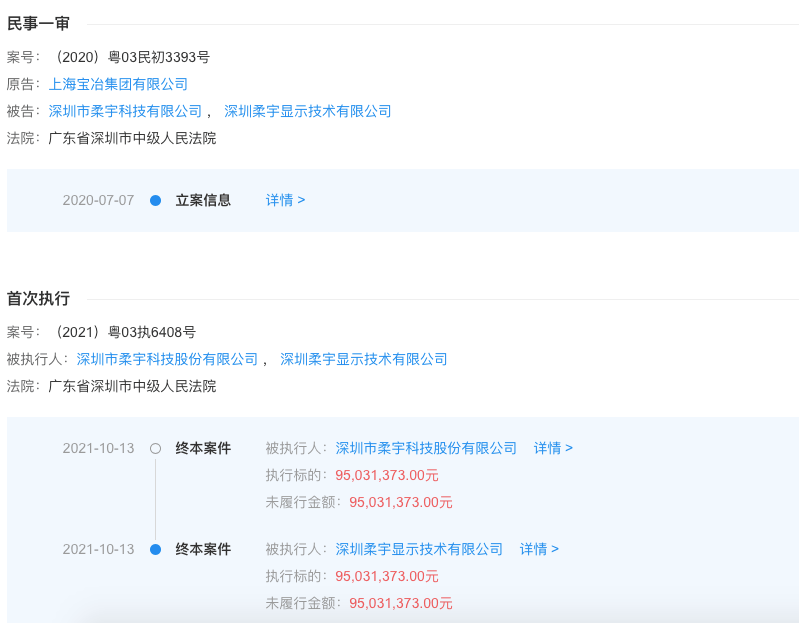799x623 pixels.
Task: Click date 2020-07-07
Action: point(98,200)
